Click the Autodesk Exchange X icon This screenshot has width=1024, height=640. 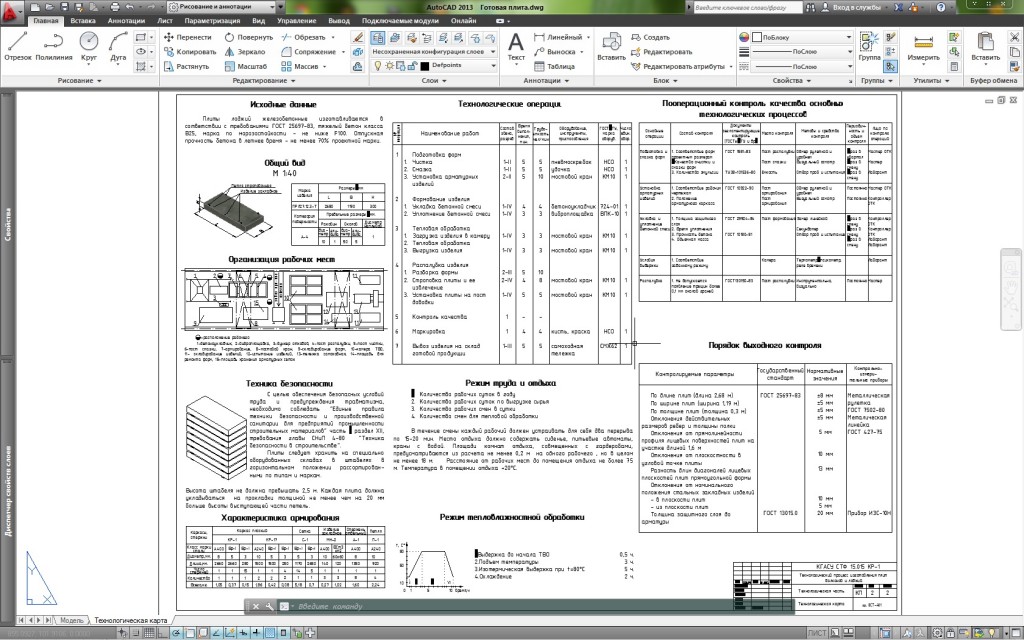click(x=901, y=7)
